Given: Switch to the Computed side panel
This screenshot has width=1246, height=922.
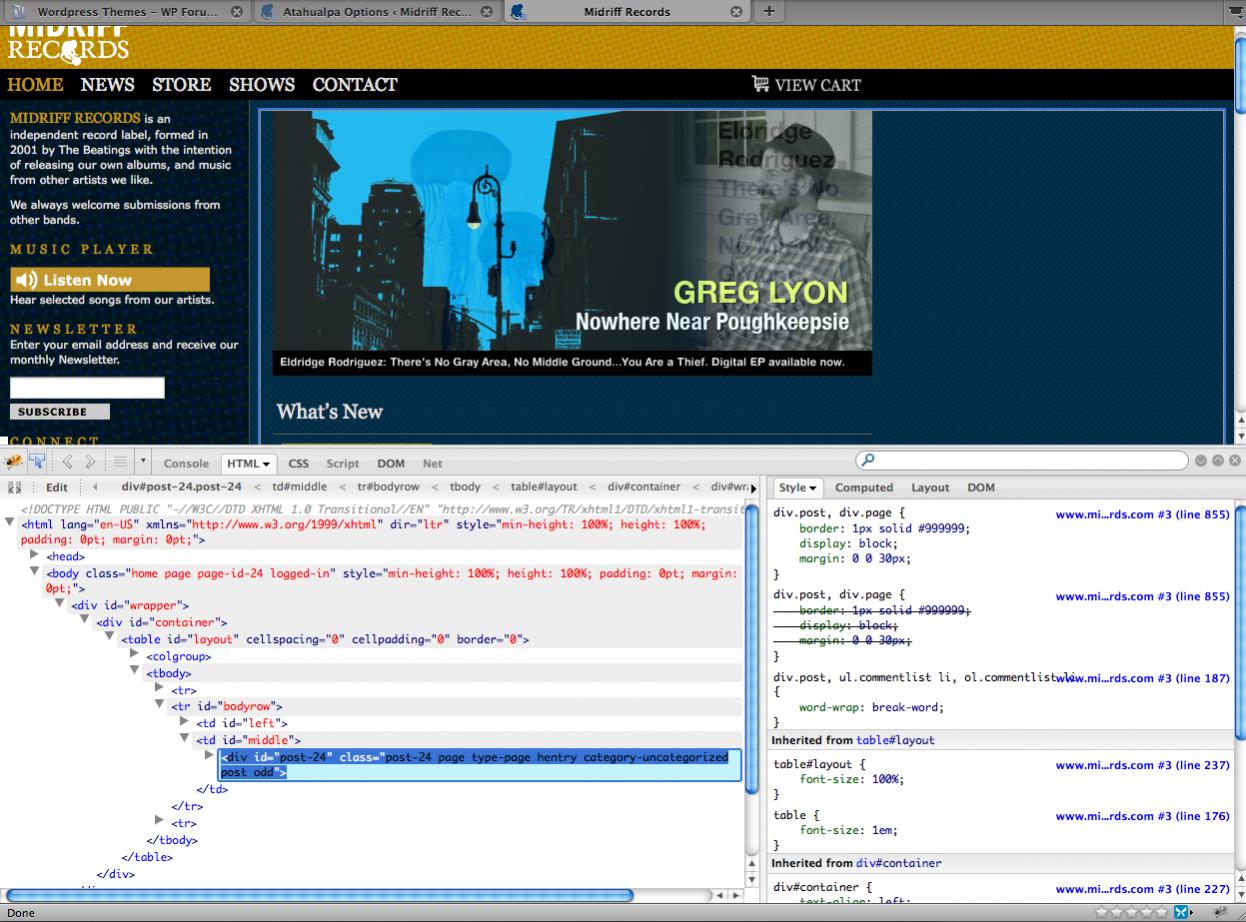Looking at the screenshot, I should (x=864, y=488).
